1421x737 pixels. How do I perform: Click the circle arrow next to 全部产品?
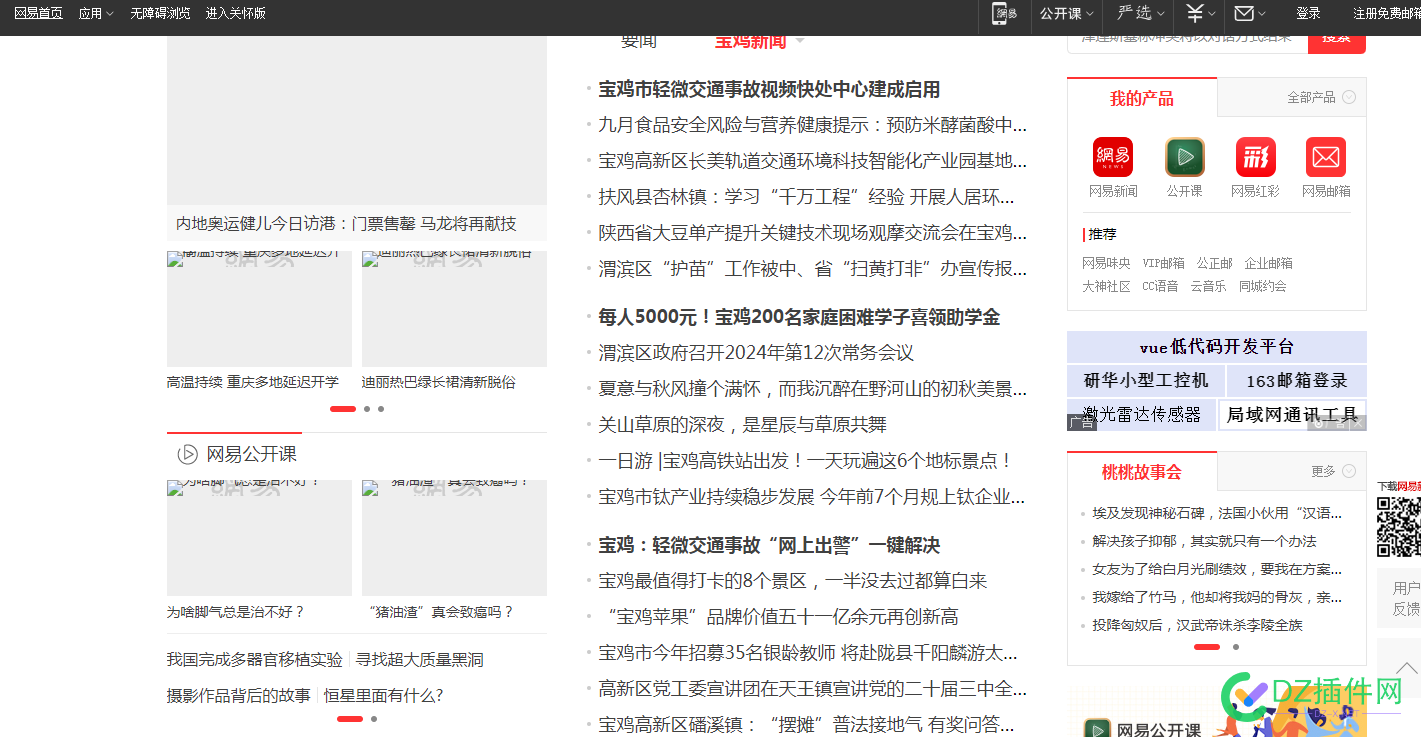(x=1349, y=97)
